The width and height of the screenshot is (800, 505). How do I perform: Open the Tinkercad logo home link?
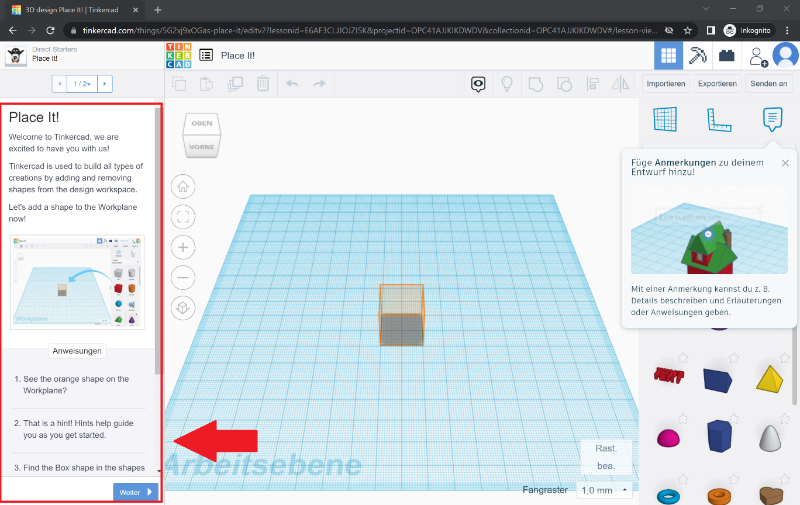point(179,56)
